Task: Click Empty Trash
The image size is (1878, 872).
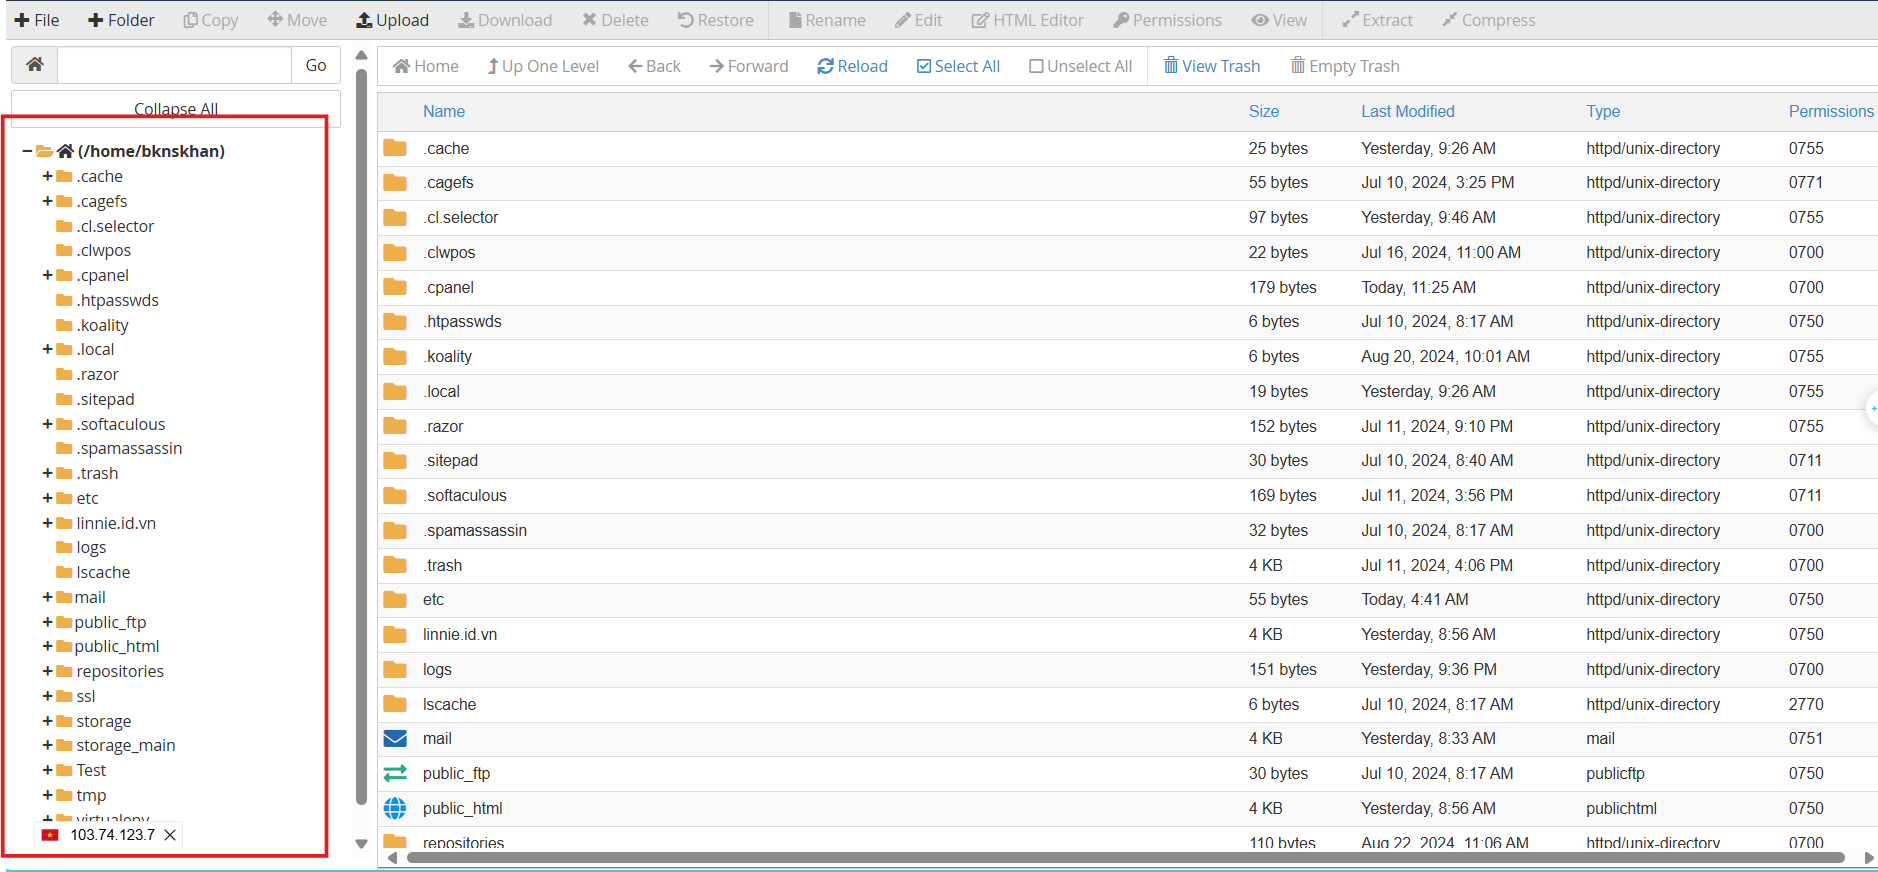Action: (x=1345, y=66)
